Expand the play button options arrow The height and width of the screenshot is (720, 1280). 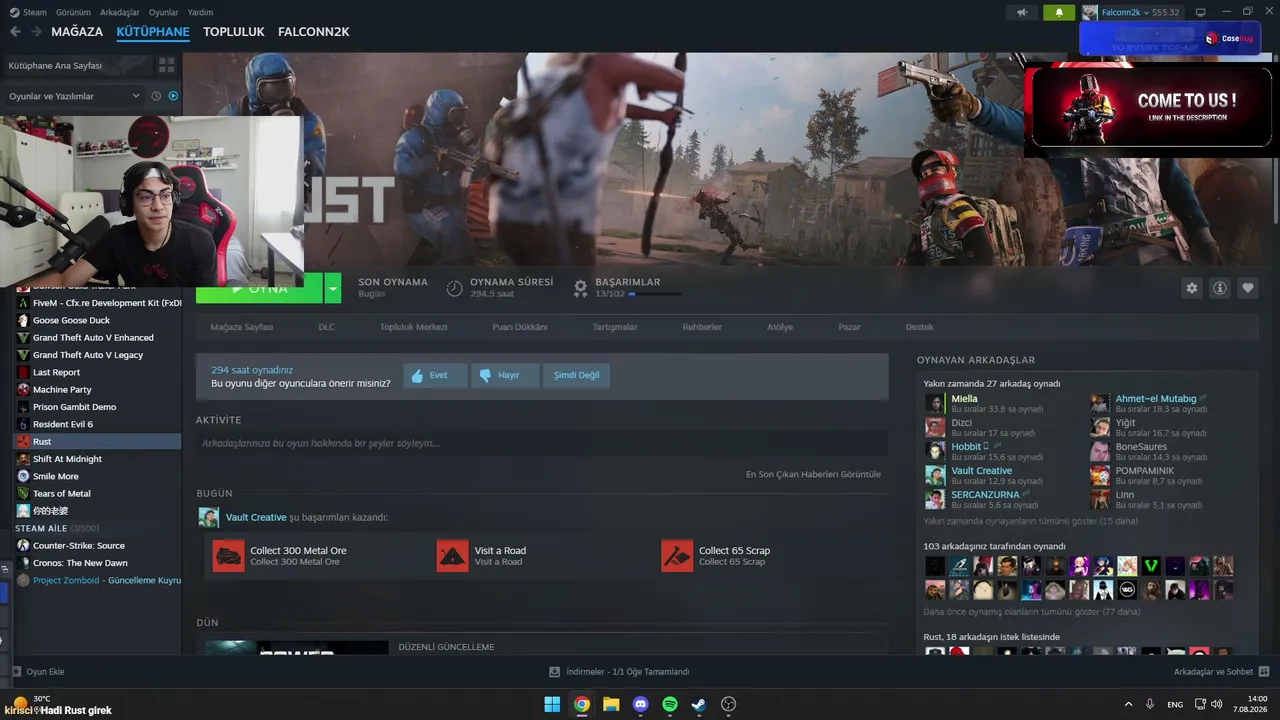click(x=333, y=288)
